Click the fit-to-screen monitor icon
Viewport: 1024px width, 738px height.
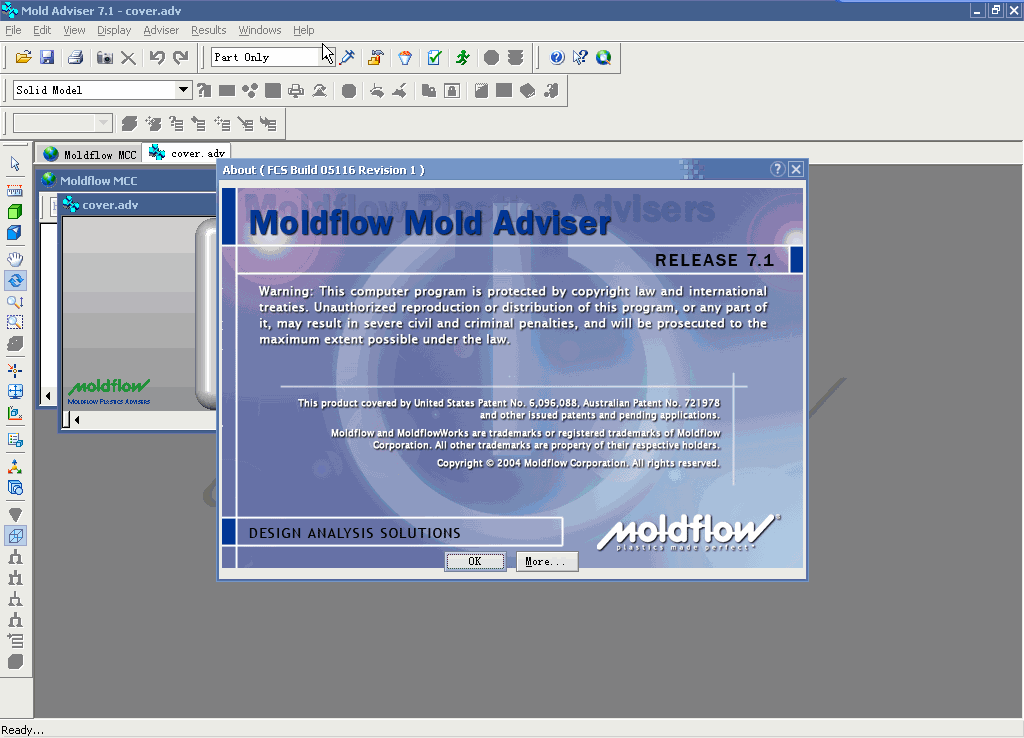15,391
